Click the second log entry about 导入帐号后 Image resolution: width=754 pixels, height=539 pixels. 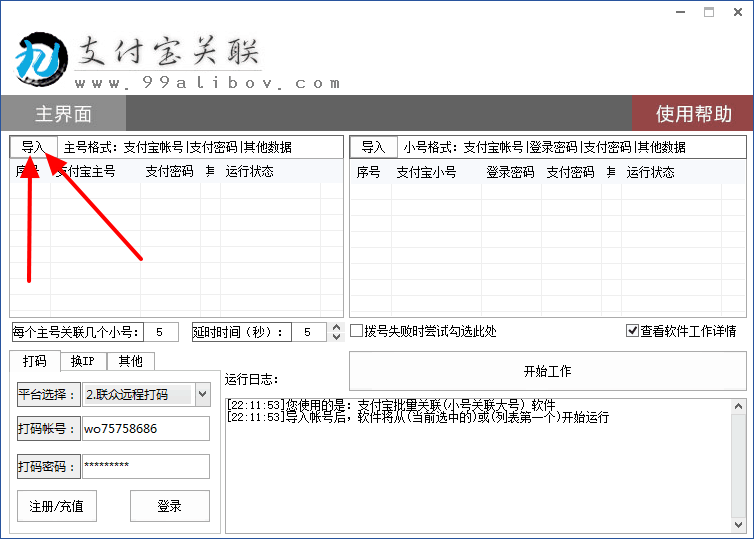(x=418, y=417)
